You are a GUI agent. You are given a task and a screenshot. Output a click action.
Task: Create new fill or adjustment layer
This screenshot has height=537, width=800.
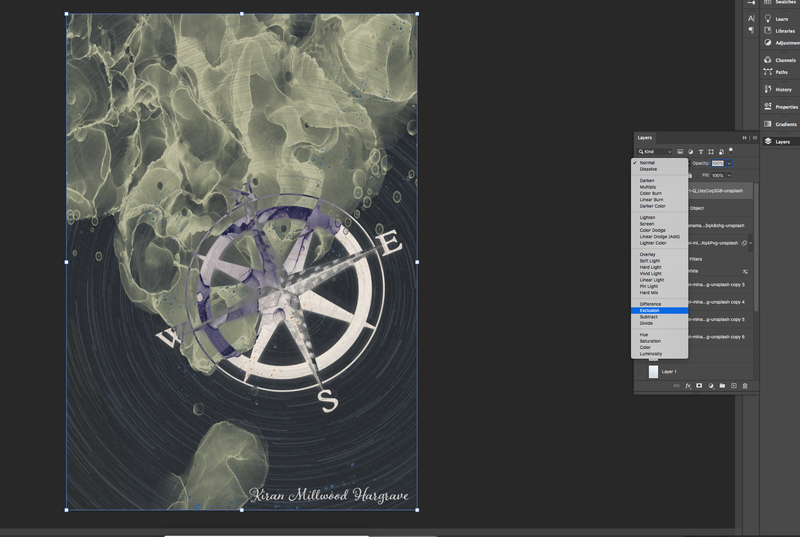click(x=711, y=386)
